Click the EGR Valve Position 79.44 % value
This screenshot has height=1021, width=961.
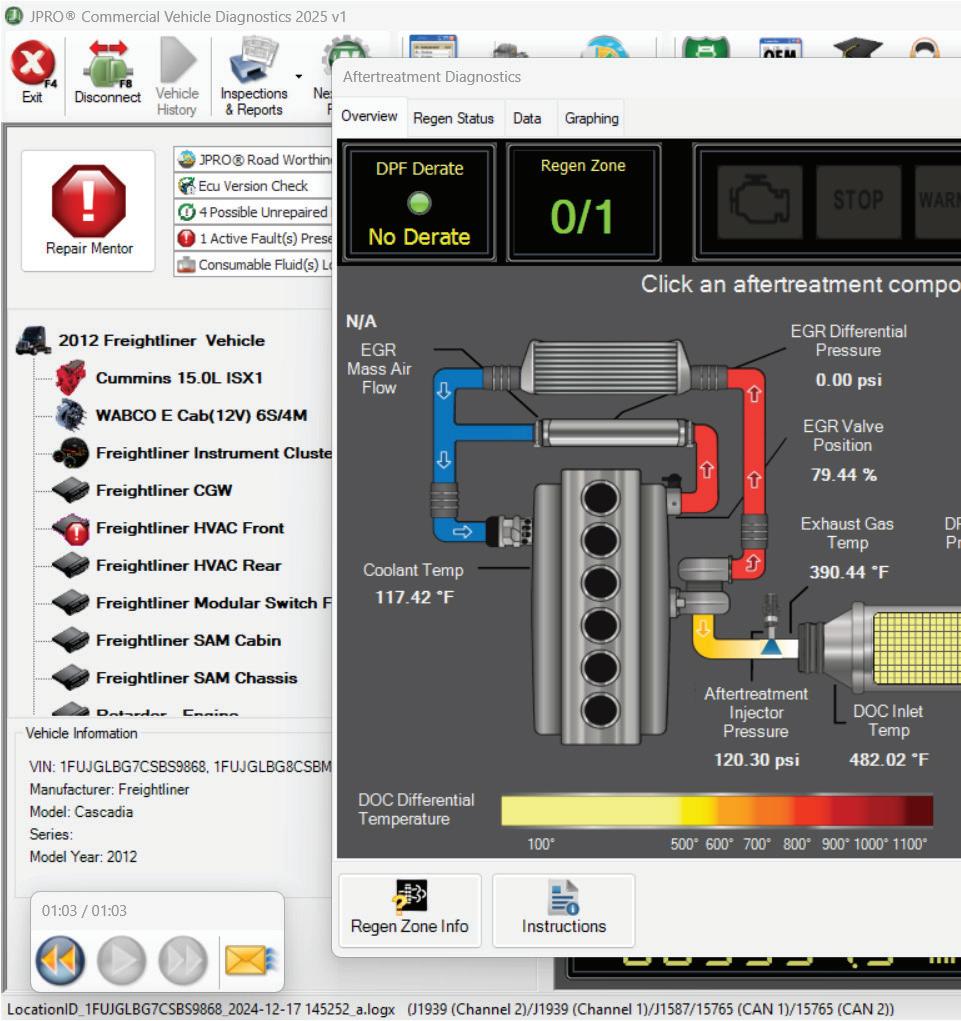pos(844,475)
